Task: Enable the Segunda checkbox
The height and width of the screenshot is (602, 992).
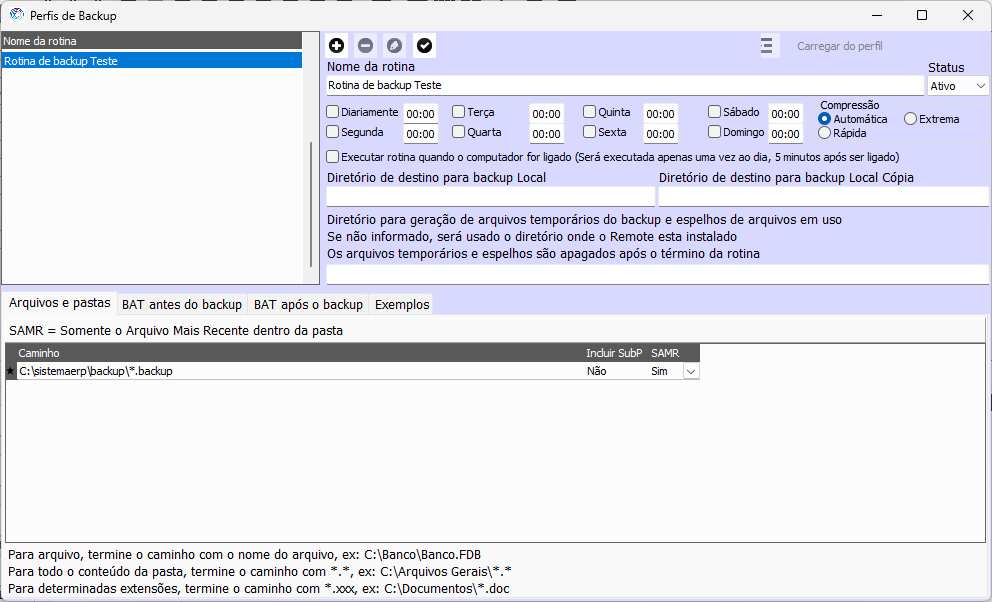Action: (332, 132)
